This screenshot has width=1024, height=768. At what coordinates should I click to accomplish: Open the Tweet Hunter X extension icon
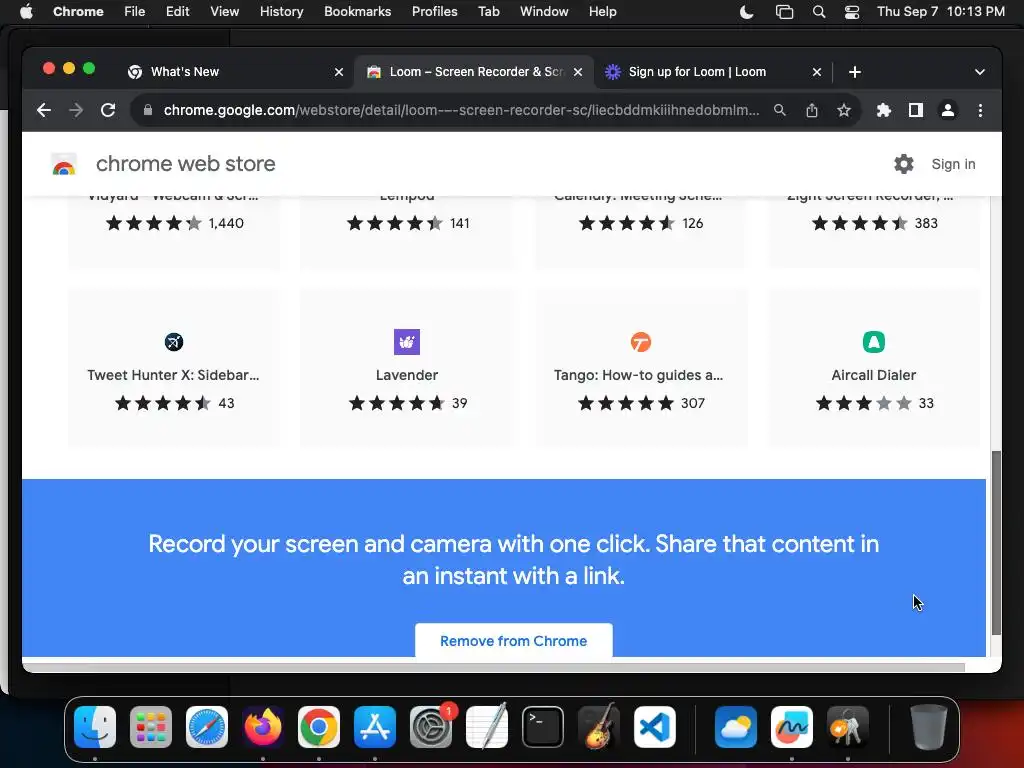174,342
